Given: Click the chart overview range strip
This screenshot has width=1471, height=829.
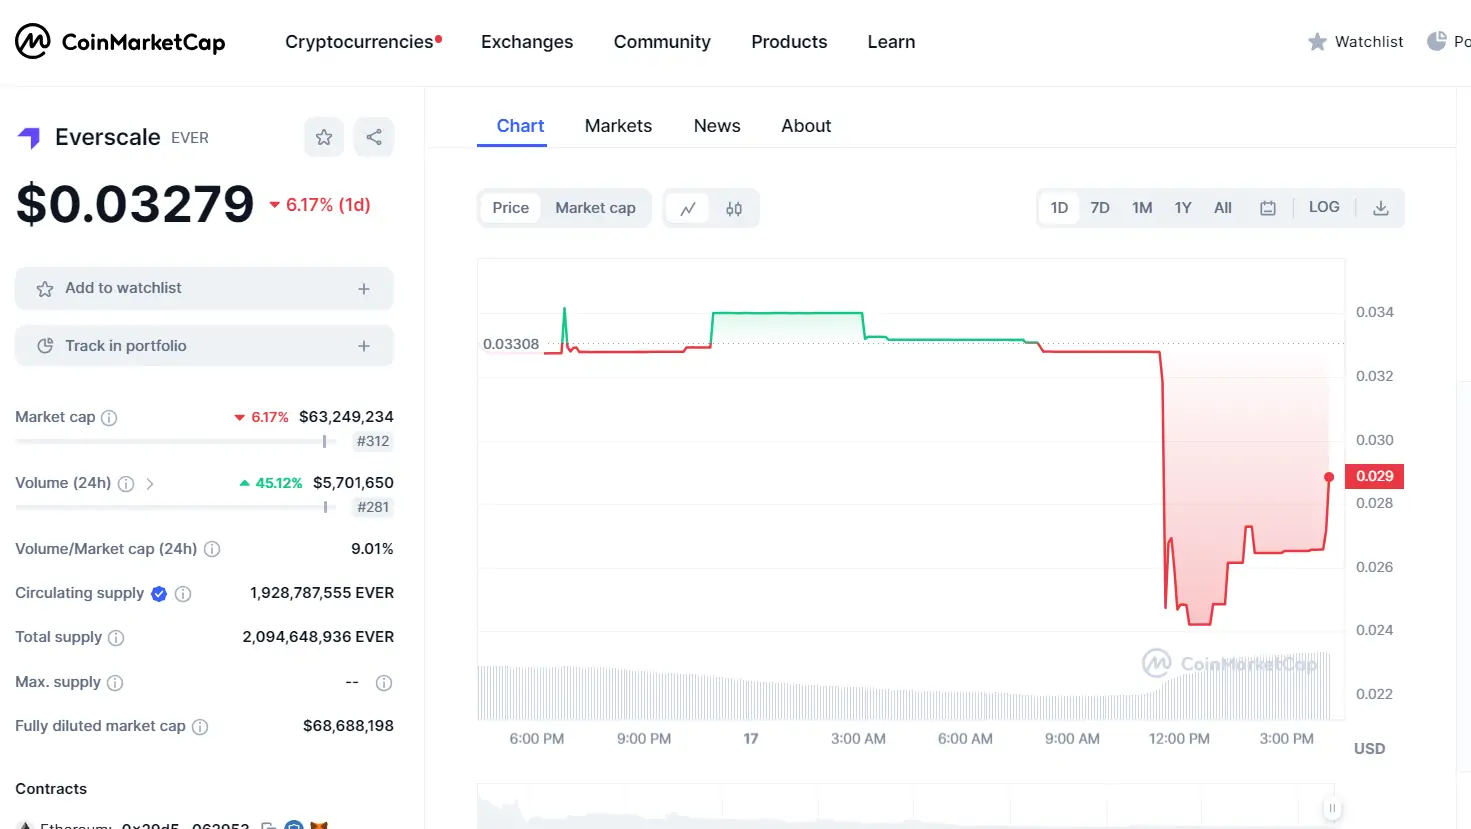Looking at the screenshot, I should [x=905, y=806].
